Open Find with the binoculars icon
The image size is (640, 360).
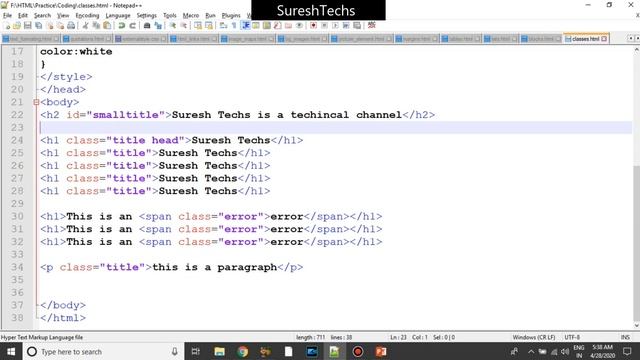pos(147,26)
